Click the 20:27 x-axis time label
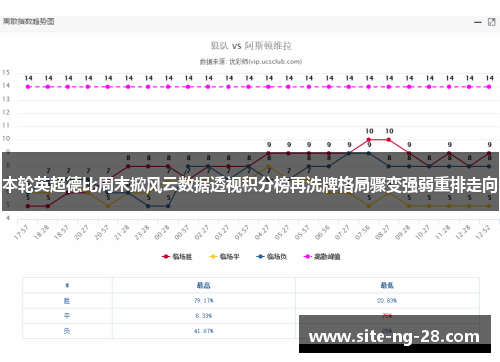The width and height of the screenshot is (500, 362). pyautogui.click(x=82, y=232)
